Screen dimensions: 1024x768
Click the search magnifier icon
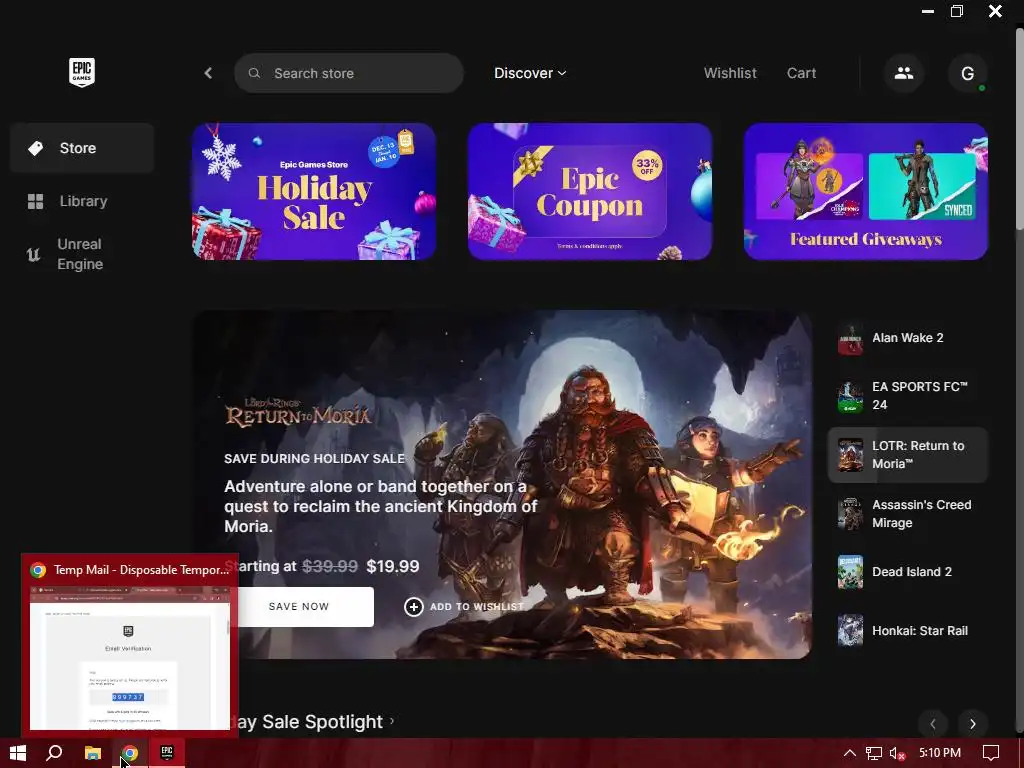(x=254, y=73)
